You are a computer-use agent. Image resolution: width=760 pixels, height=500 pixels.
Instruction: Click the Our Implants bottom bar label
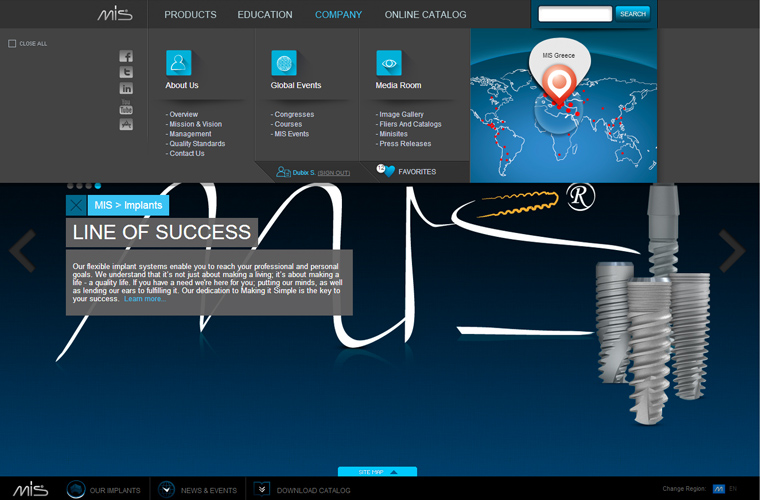[115, 490]
